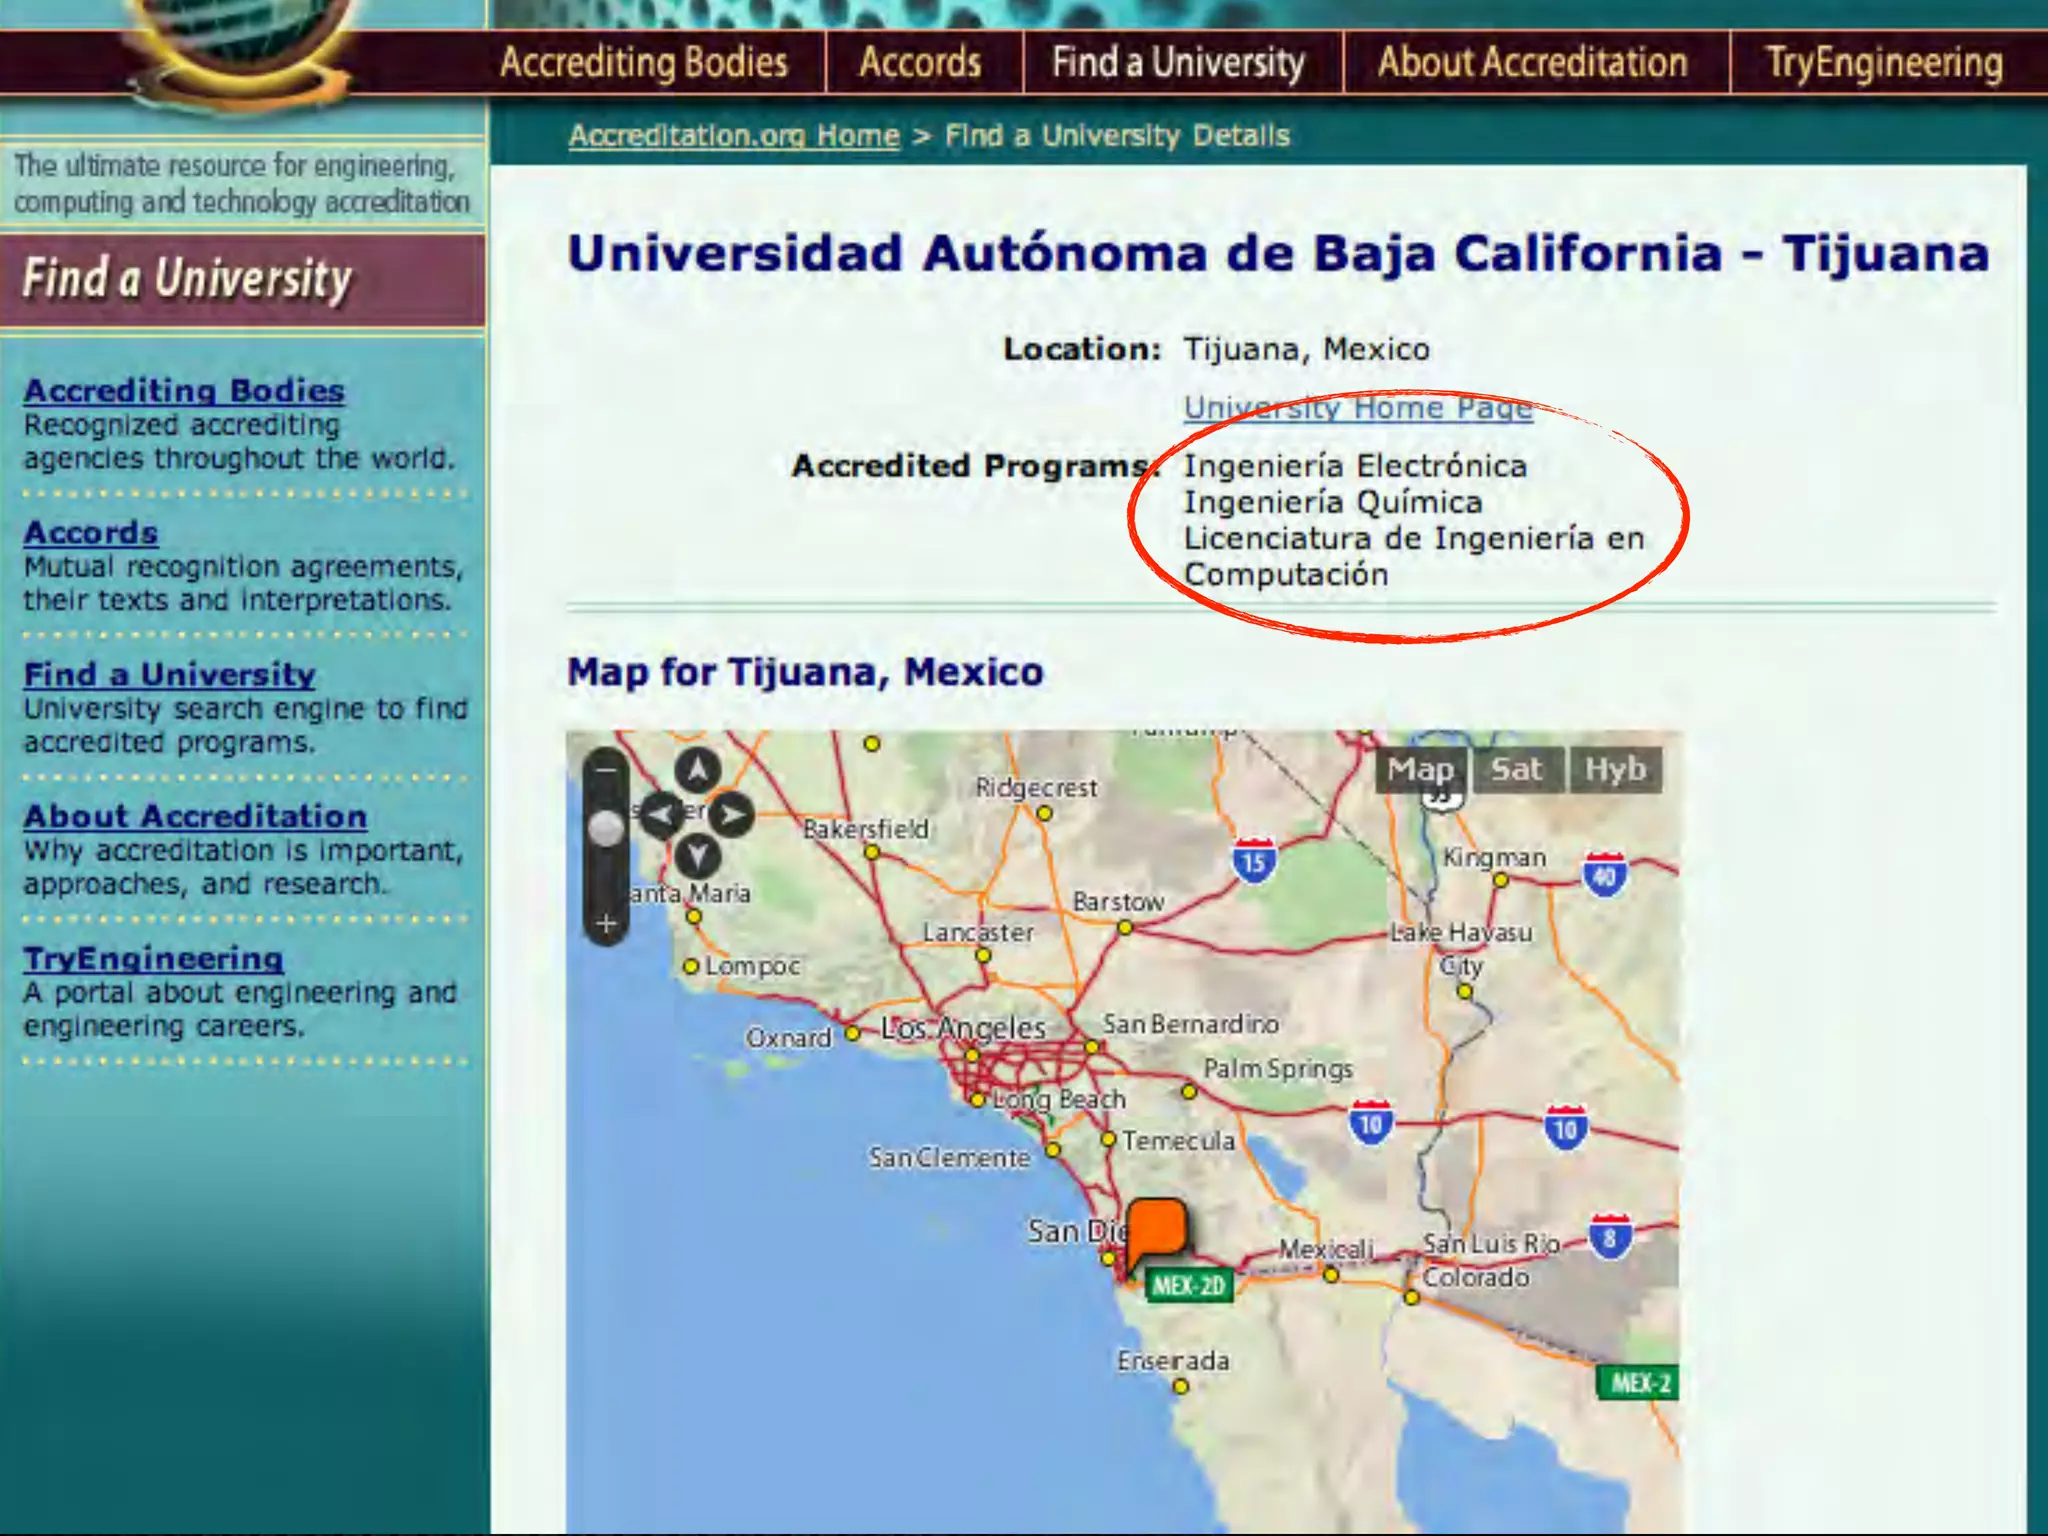
Task: Open the Accords sidebar link
Action: 91,532
